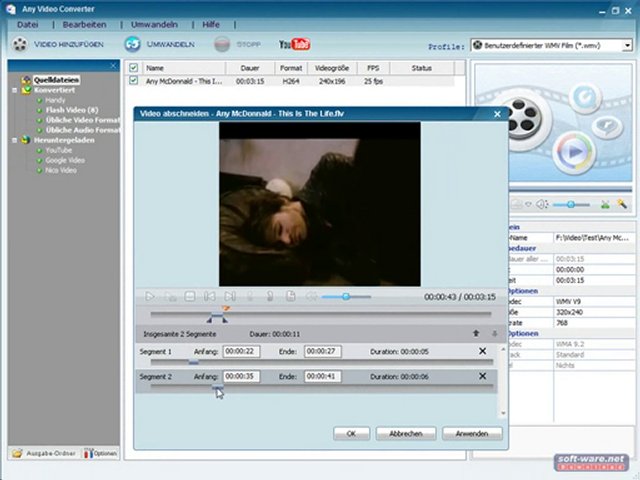This screenshot has height=480, width=640.
Task: Adjust the volume slider in trim dialog
Action: [347, 296]
